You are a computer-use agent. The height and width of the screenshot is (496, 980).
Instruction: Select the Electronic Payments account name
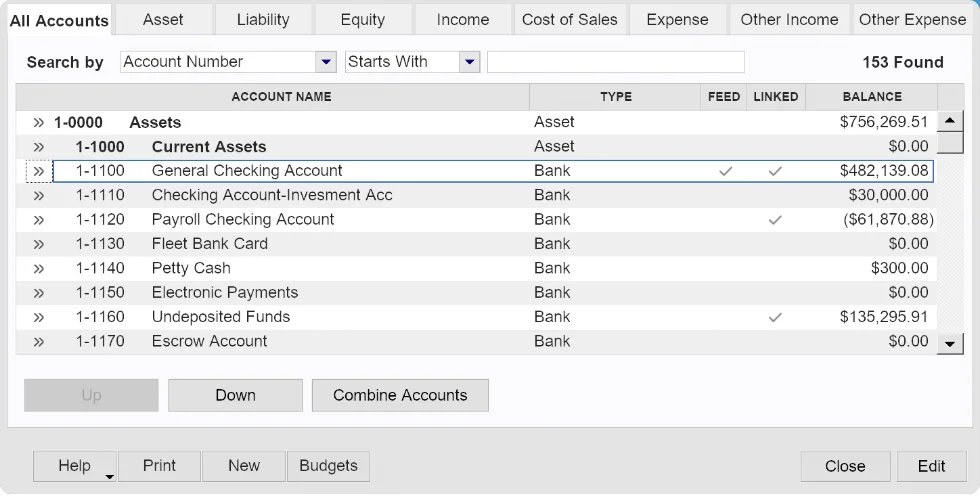click(x=225, y=293)
